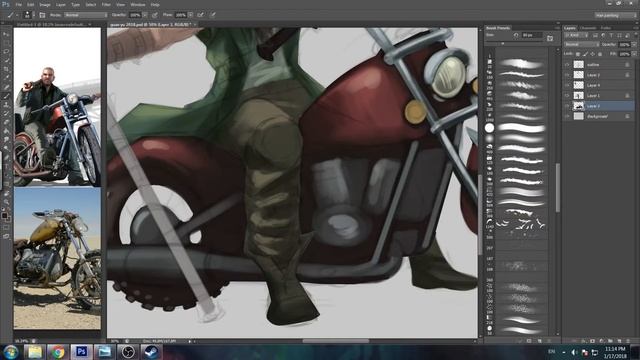The width and height of the screenshot is (640, 360).
Task: Select the Eyedropper tool
Action: [6, 78]
